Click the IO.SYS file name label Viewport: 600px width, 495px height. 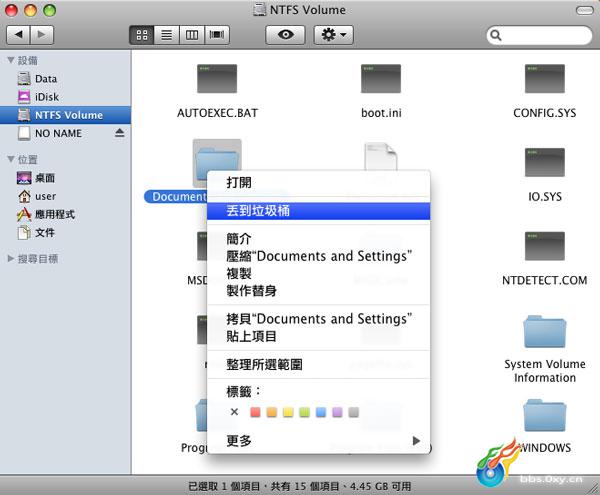pyautogui.click(x=545, y=197)
